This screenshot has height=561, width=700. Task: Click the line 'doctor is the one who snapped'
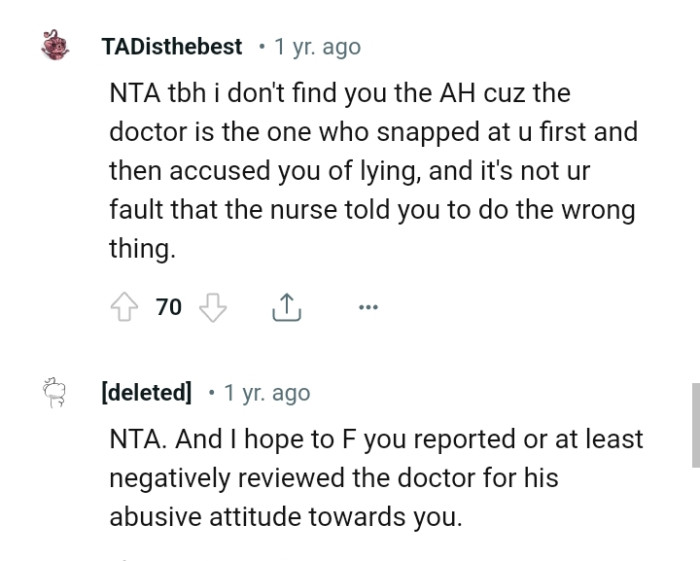click(x=373, y=133)
